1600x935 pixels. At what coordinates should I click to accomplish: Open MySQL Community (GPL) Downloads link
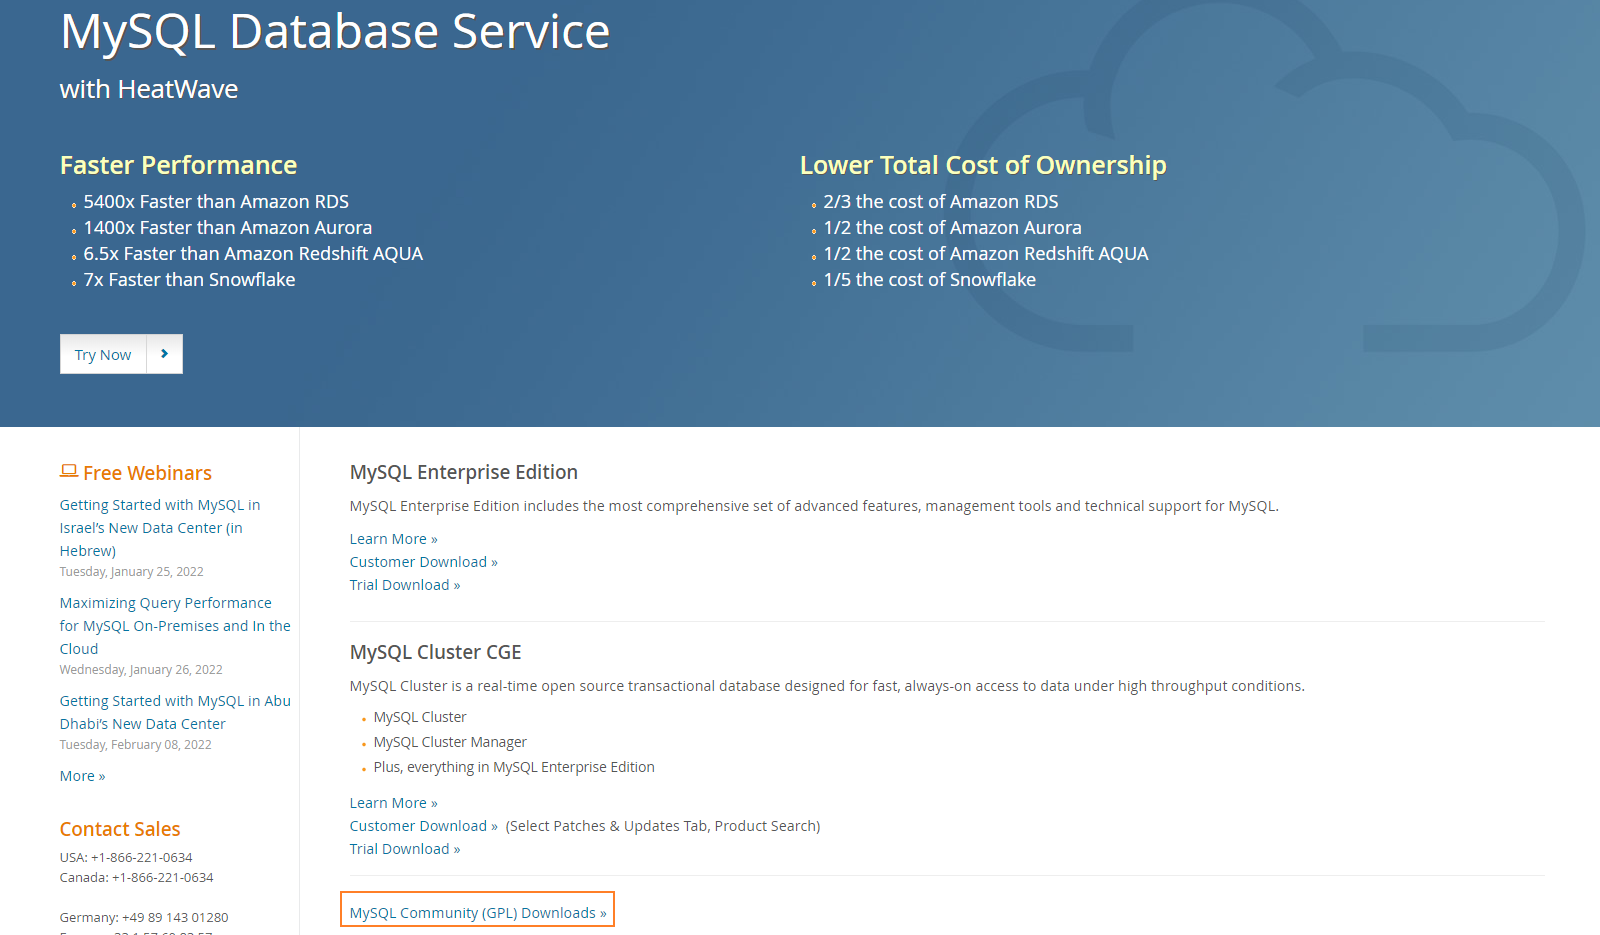click(x=478, y=913)
